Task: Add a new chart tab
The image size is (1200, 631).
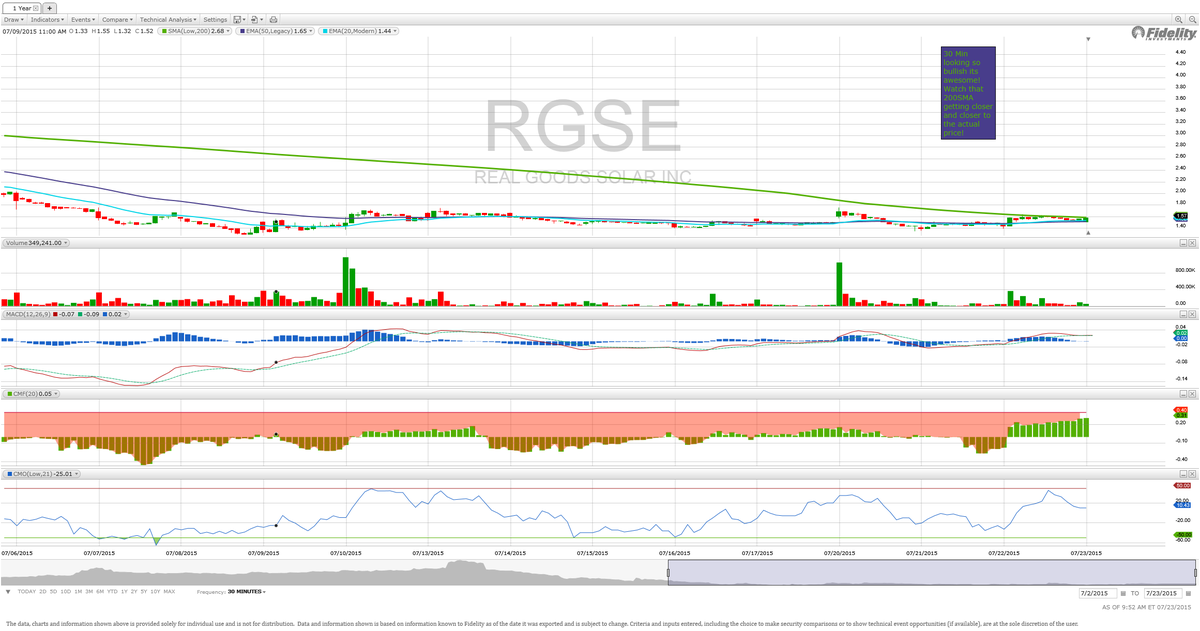Action: tap(50, 7)
